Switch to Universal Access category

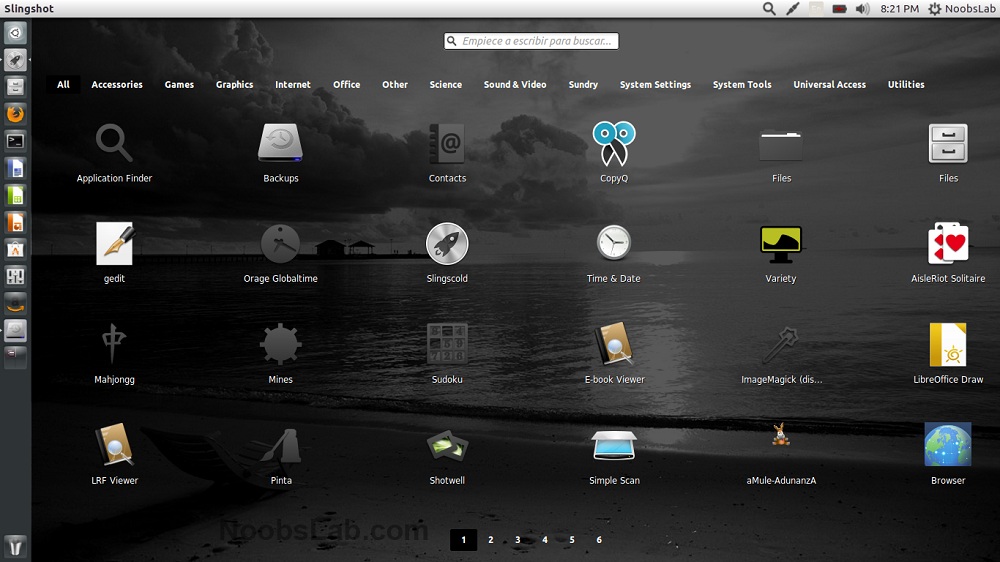[x=829, y=84]
